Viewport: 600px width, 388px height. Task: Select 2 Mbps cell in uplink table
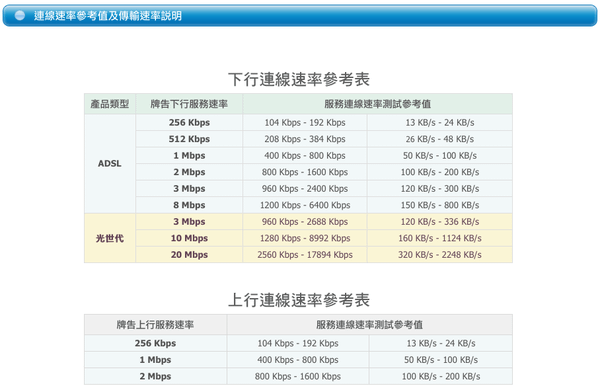tap(155, 376)
